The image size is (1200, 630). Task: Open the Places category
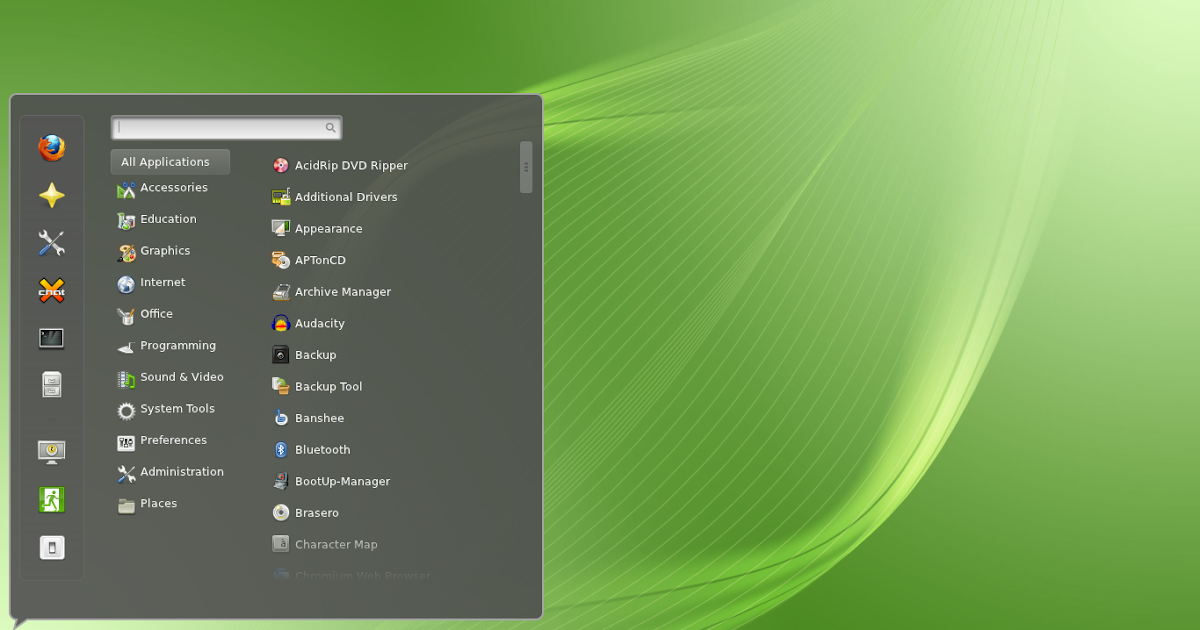[x=158, y=504]
